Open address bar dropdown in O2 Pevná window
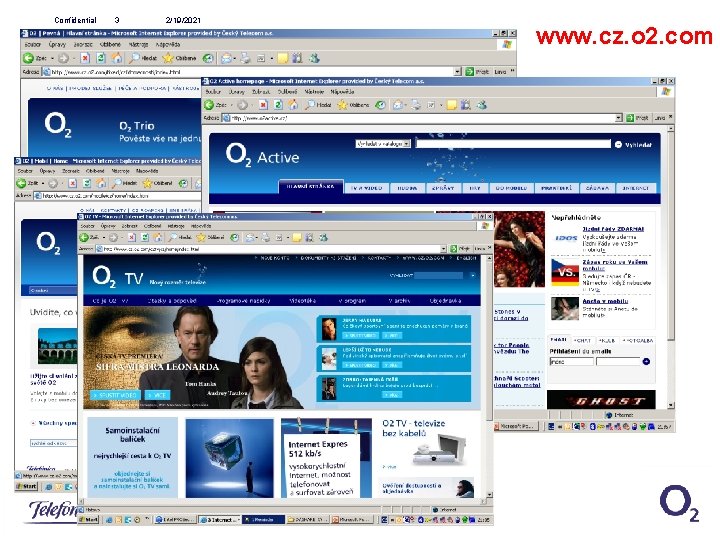This screenshot has width=720, height=540. point(457,72)
